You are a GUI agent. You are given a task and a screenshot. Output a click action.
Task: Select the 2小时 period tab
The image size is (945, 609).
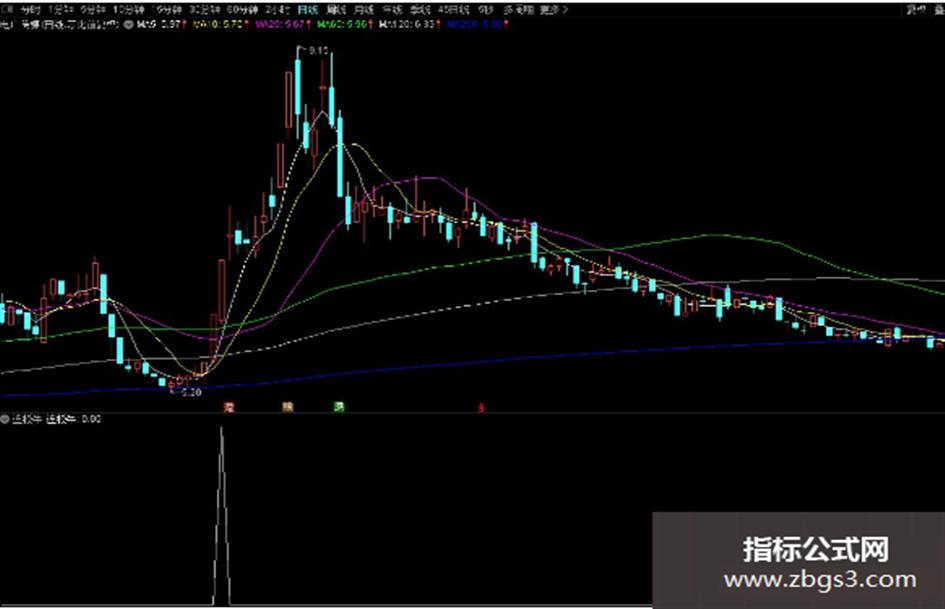point(277,10)
